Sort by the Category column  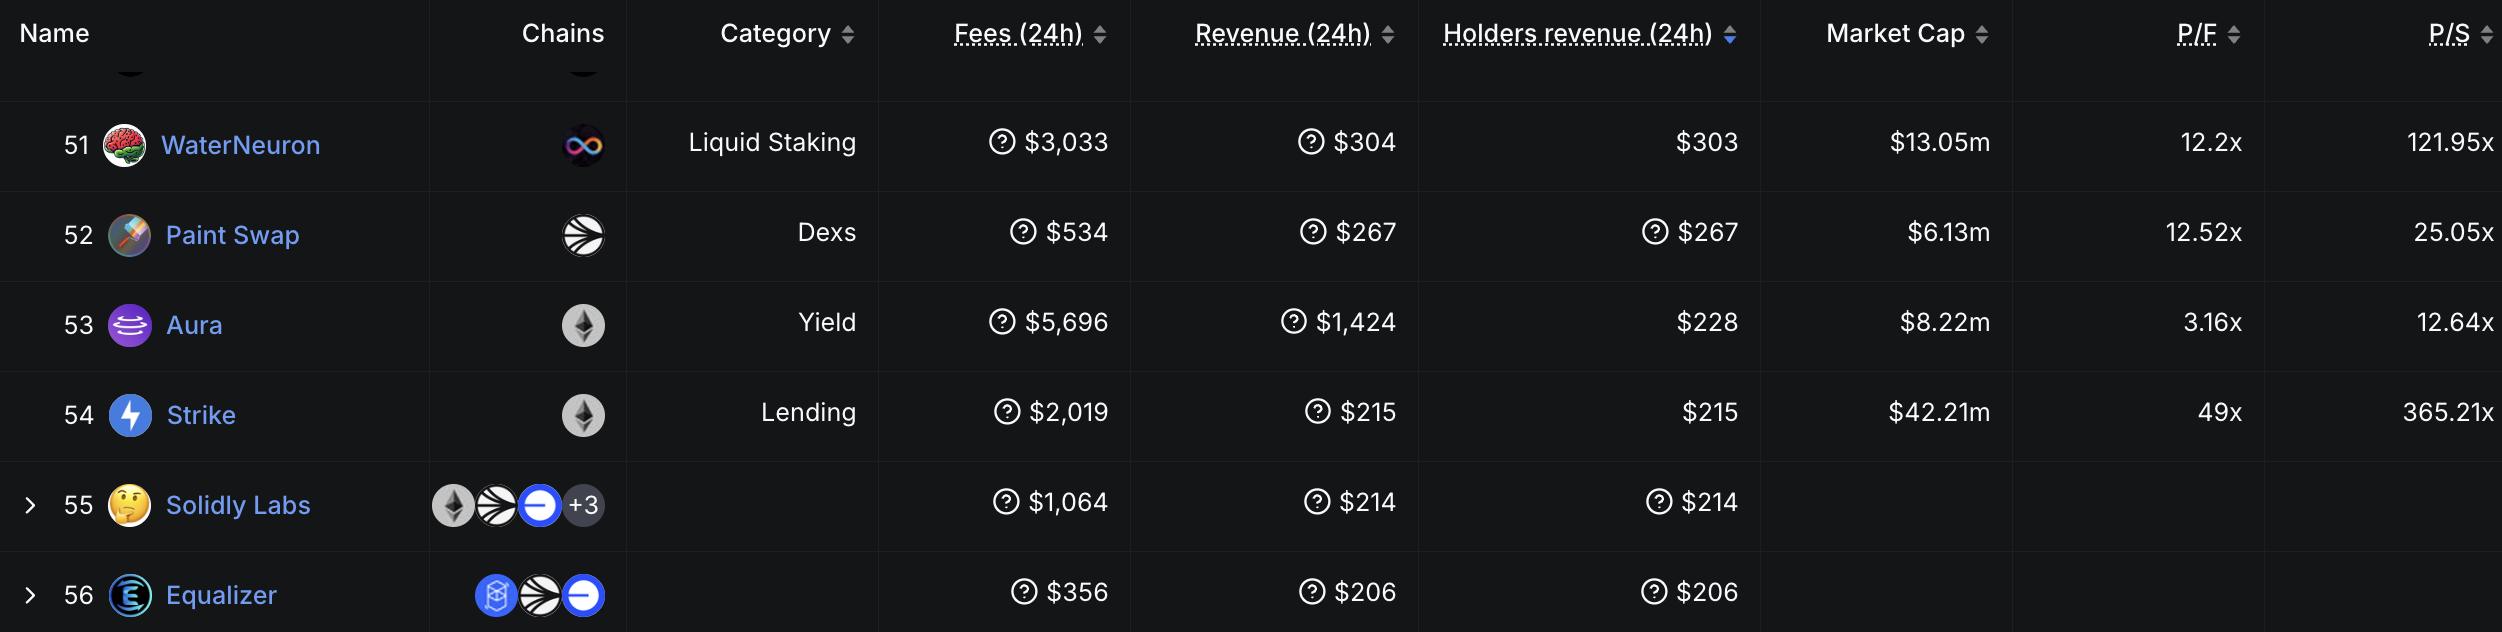[787, 34]
